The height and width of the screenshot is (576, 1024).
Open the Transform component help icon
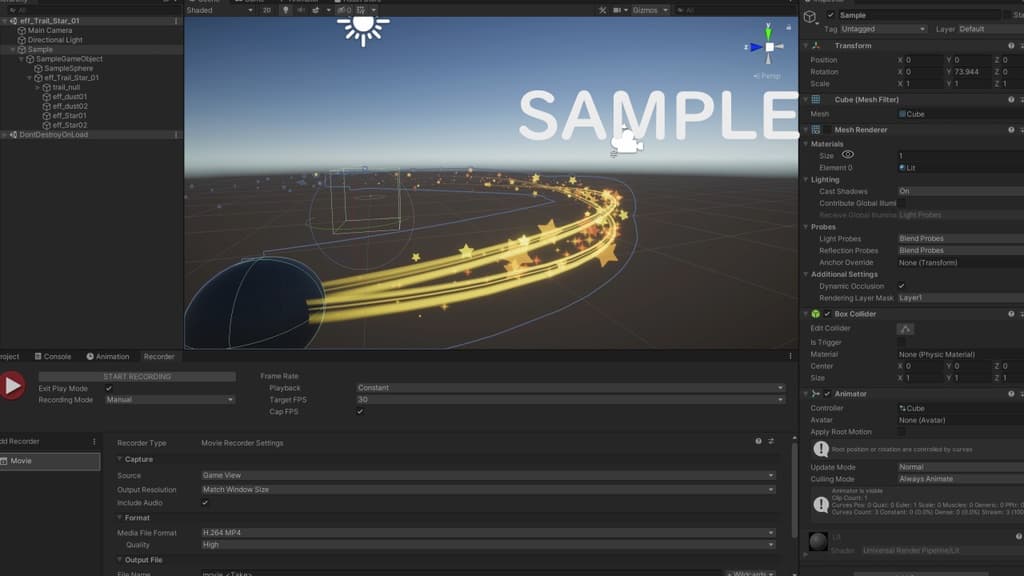pyautogui.click(x=1011, y=46)
